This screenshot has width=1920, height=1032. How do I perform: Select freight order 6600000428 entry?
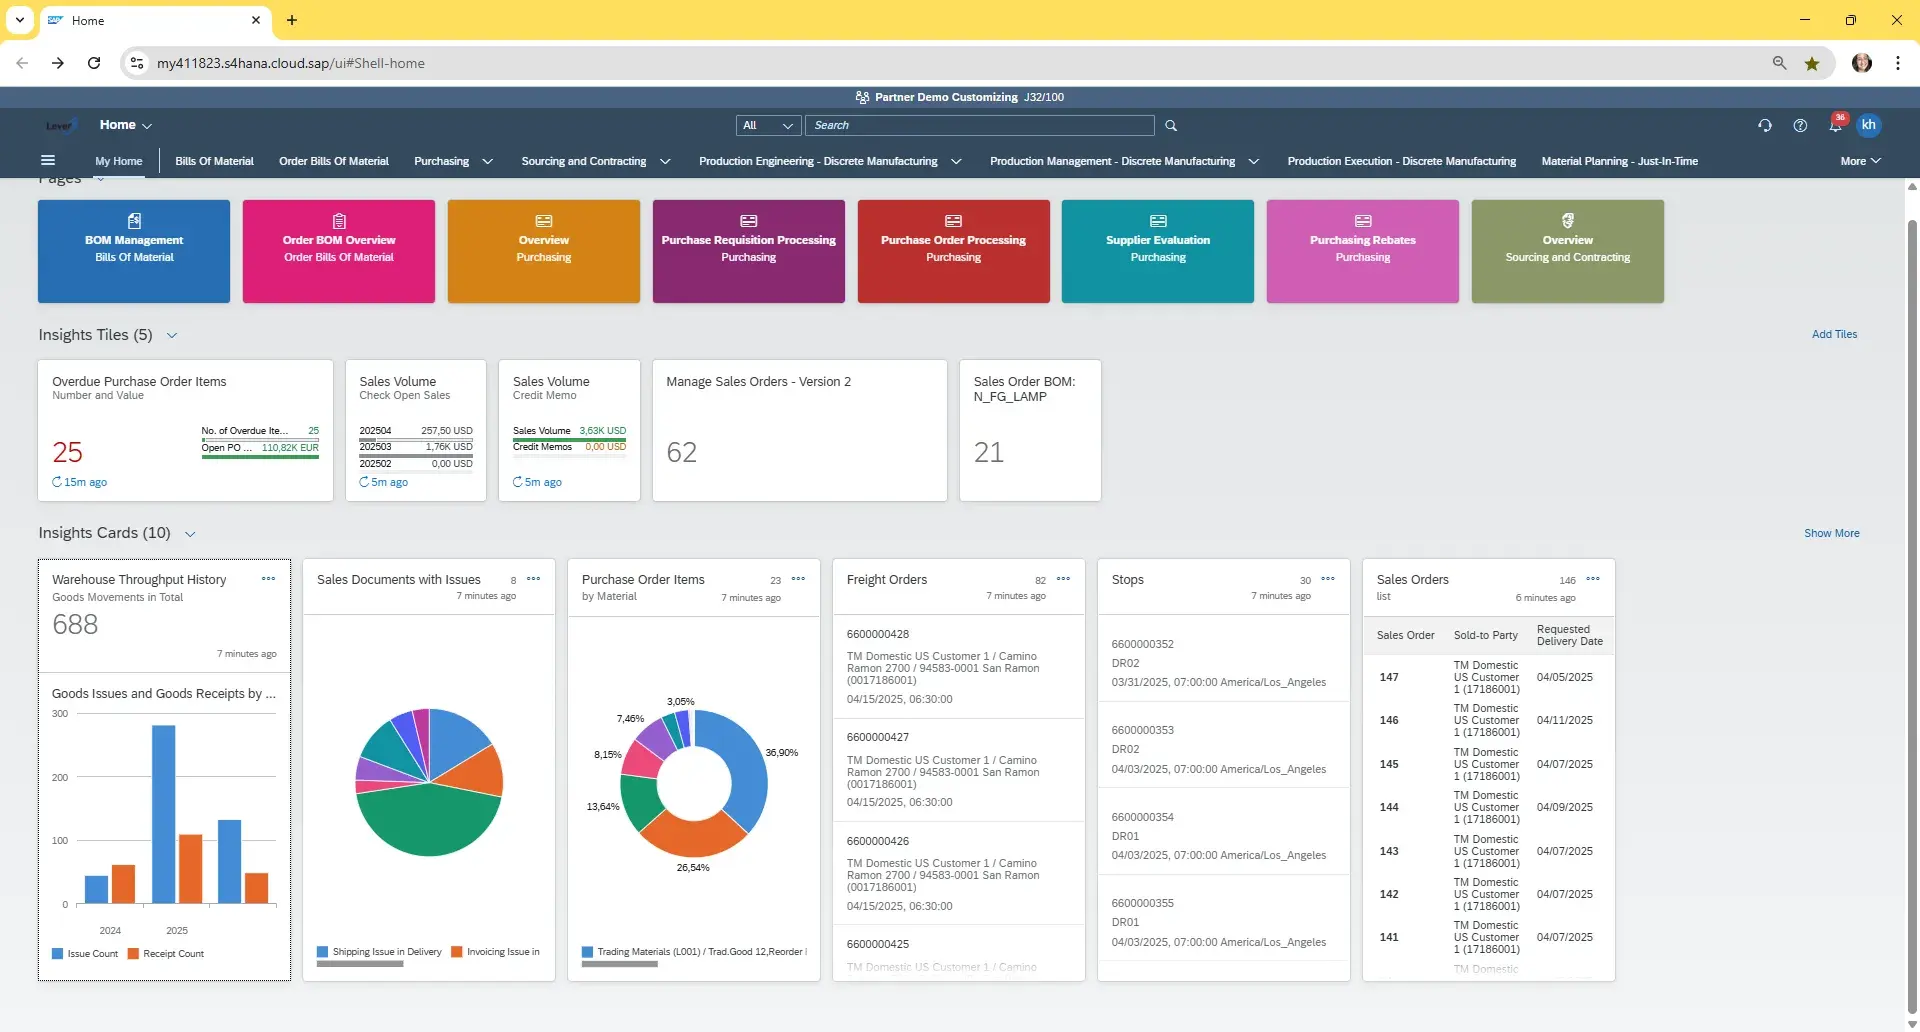[x=958, y=666]
